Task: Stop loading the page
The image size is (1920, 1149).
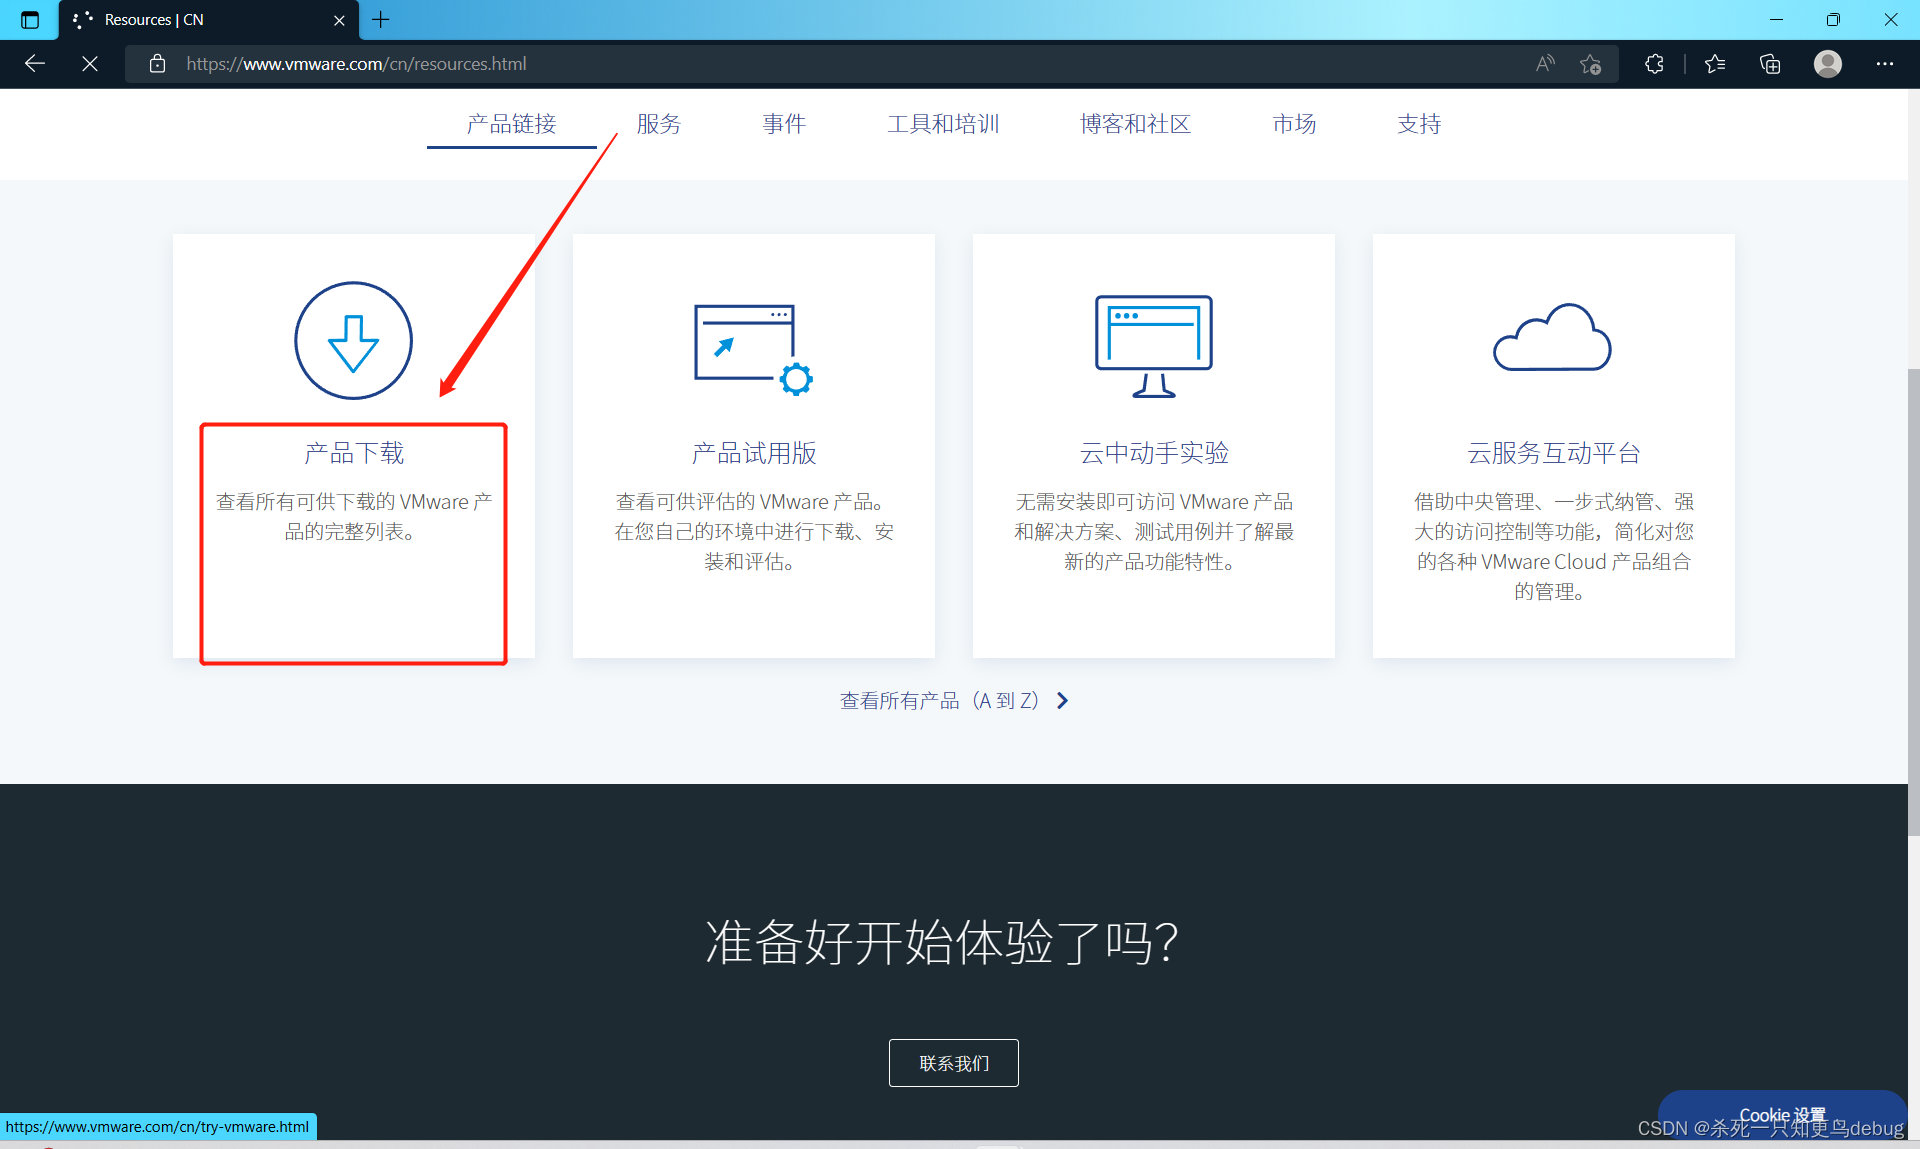Action: point(90,64)
